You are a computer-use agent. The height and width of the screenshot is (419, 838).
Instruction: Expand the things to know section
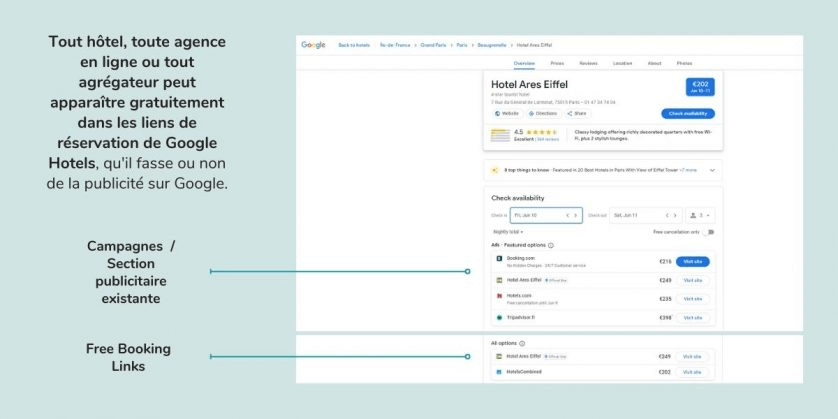pyautogui.click(x=712, y=171)
